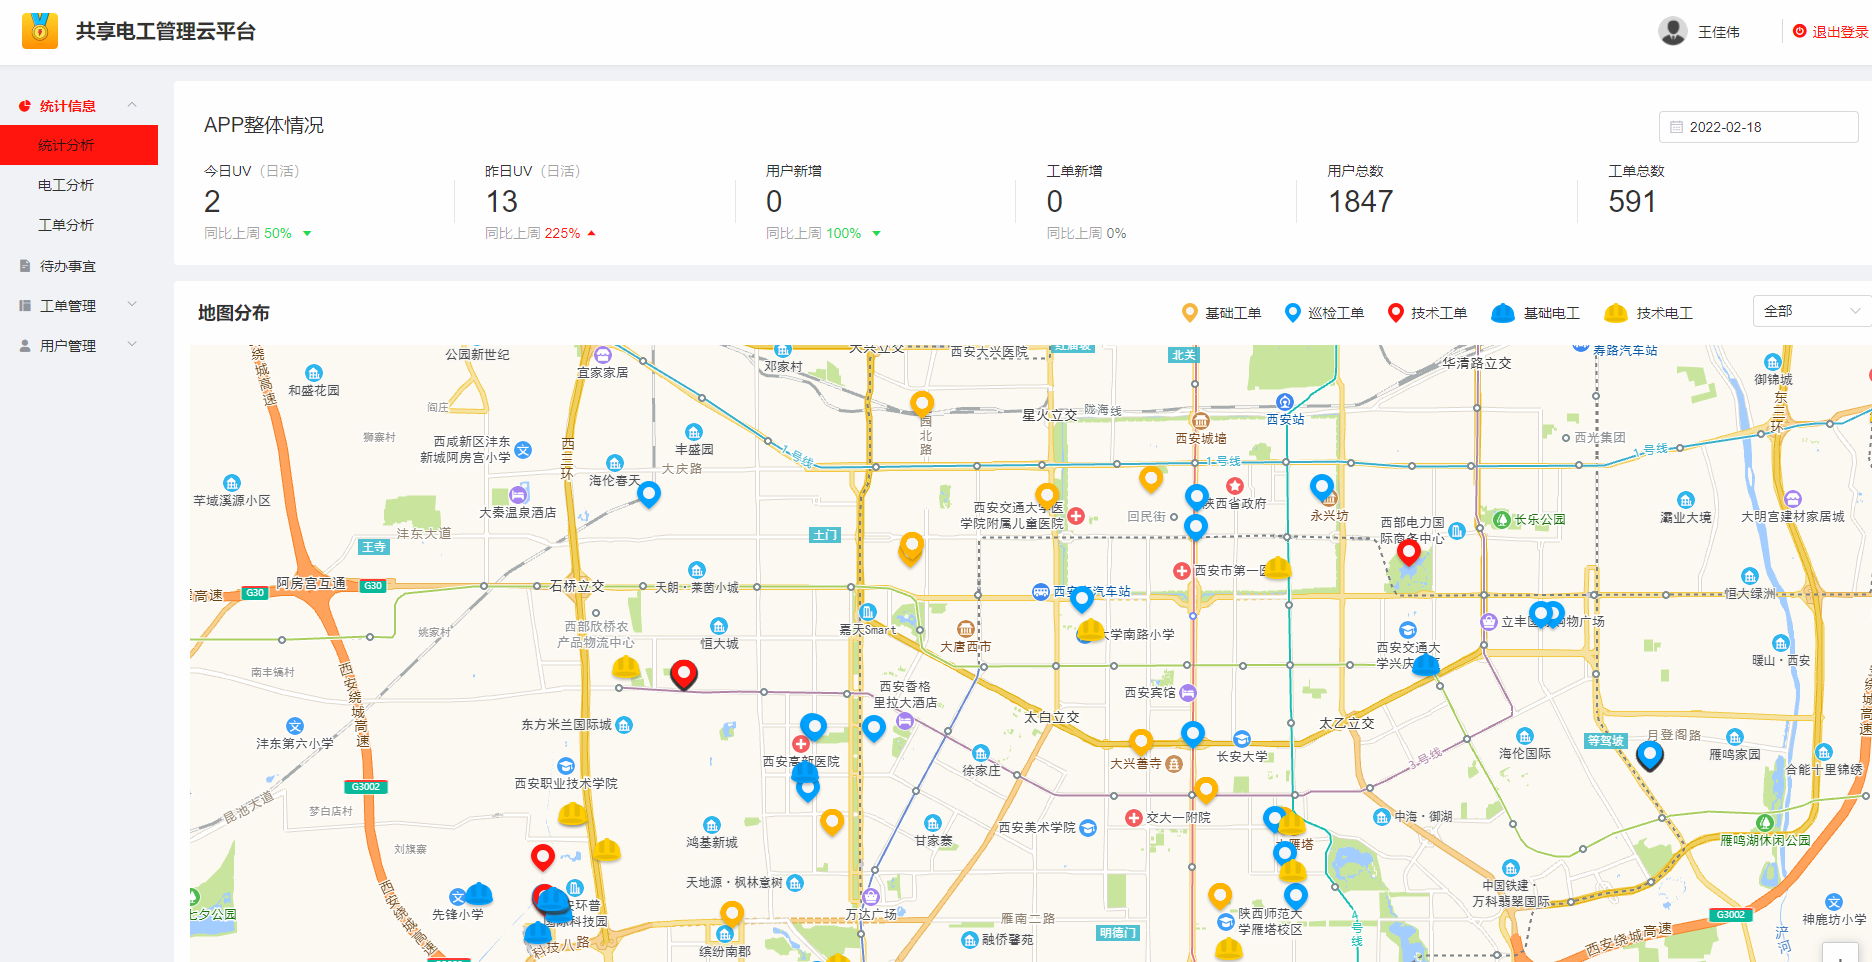Click the platform logo medal icon
Viewport: 1872px width, 962px height.
[40, 31]
